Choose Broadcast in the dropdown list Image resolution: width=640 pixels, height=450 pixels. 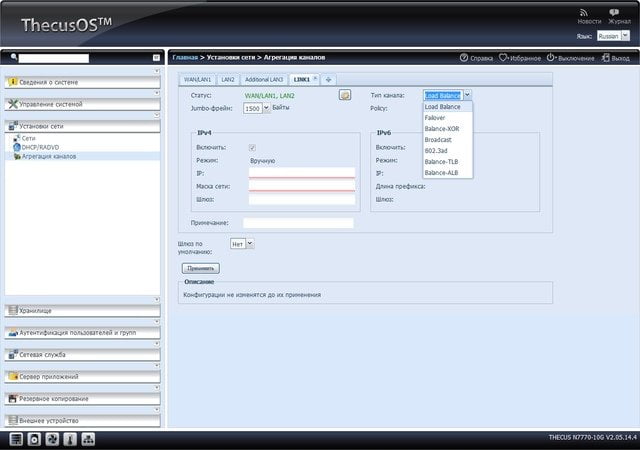448,140
